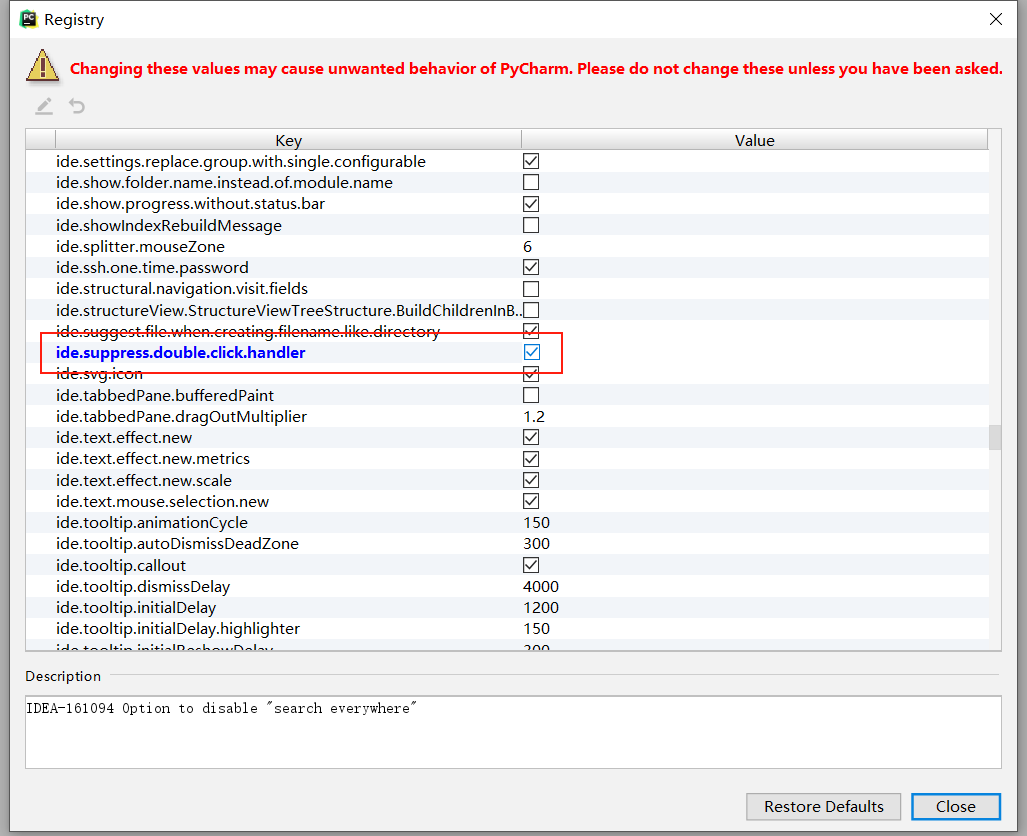This screenshot has height=836, width=1027.
Task: Check ide.tabbedPane.bufferedPaint checkbox
Action: [531, 395]
